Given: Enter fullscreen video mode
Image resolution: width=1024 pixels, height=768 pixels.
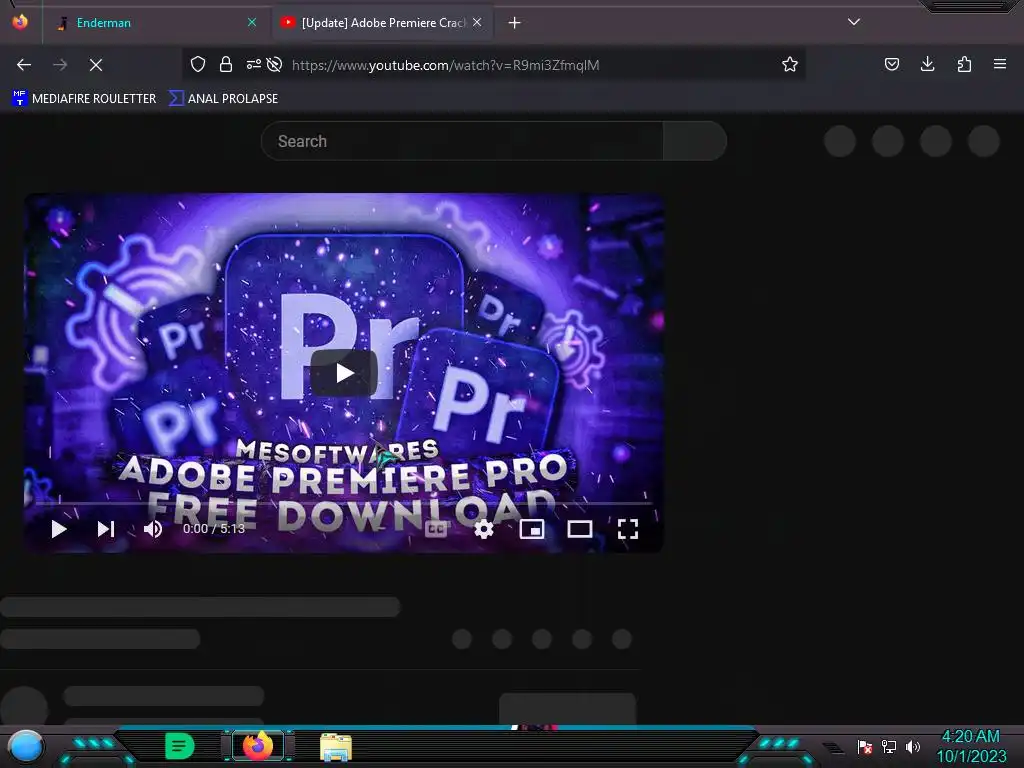Looking at the screenshot, I should point(628,529).
